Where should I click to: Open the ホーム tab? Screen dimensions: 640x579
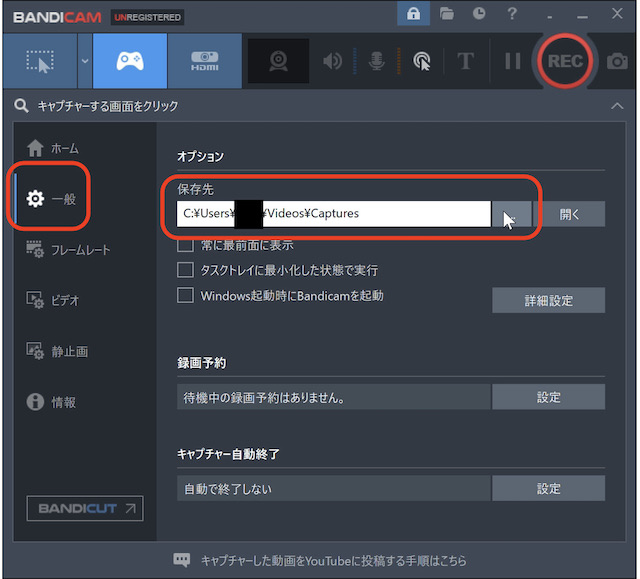click(x=53, y=148)
